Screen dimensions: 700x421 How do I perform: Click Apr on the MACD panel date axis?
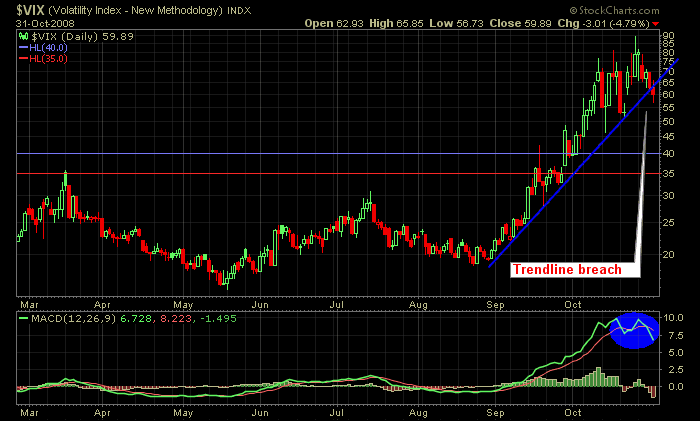(102, 413)
